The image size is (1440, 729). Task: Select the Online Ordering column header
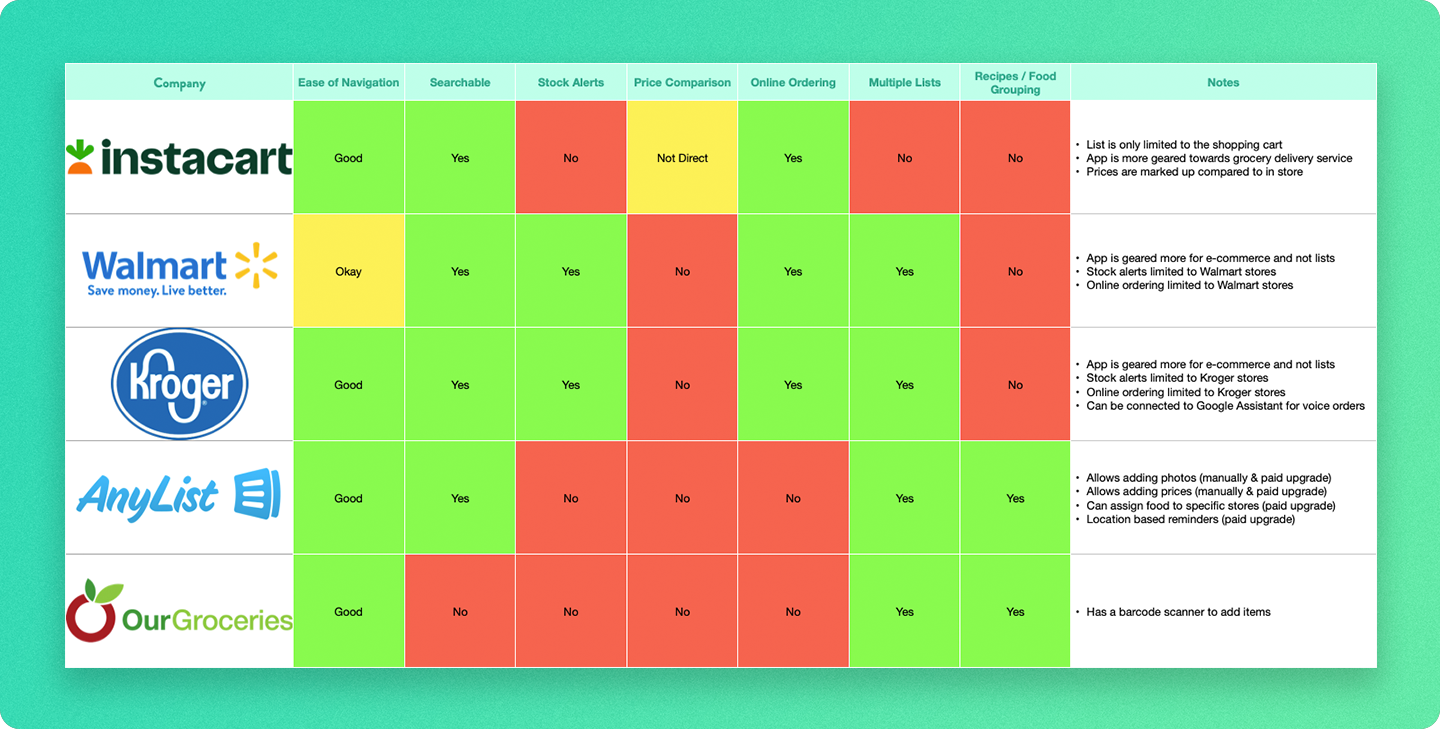click(793, 83)
